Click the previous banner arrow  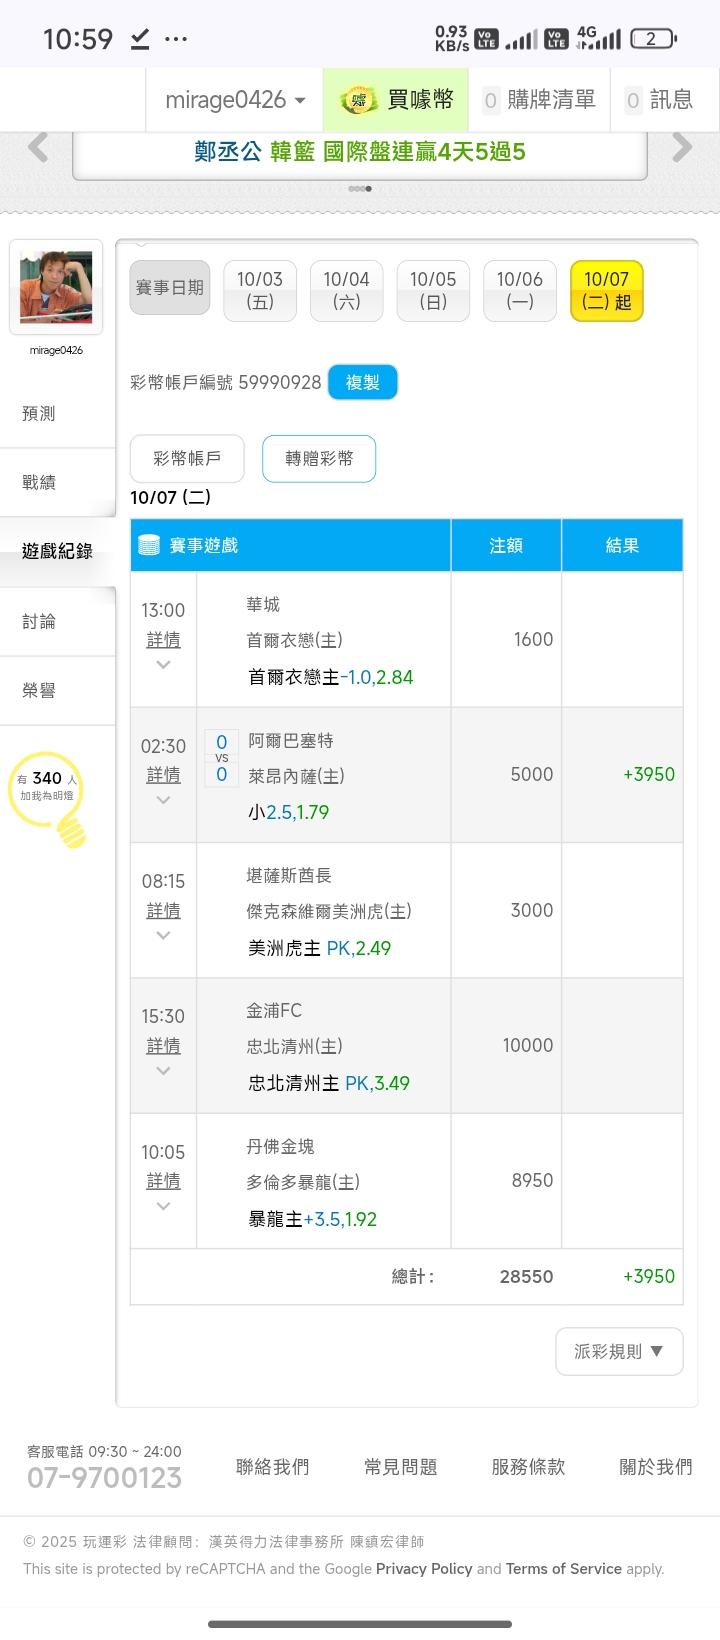38,148
